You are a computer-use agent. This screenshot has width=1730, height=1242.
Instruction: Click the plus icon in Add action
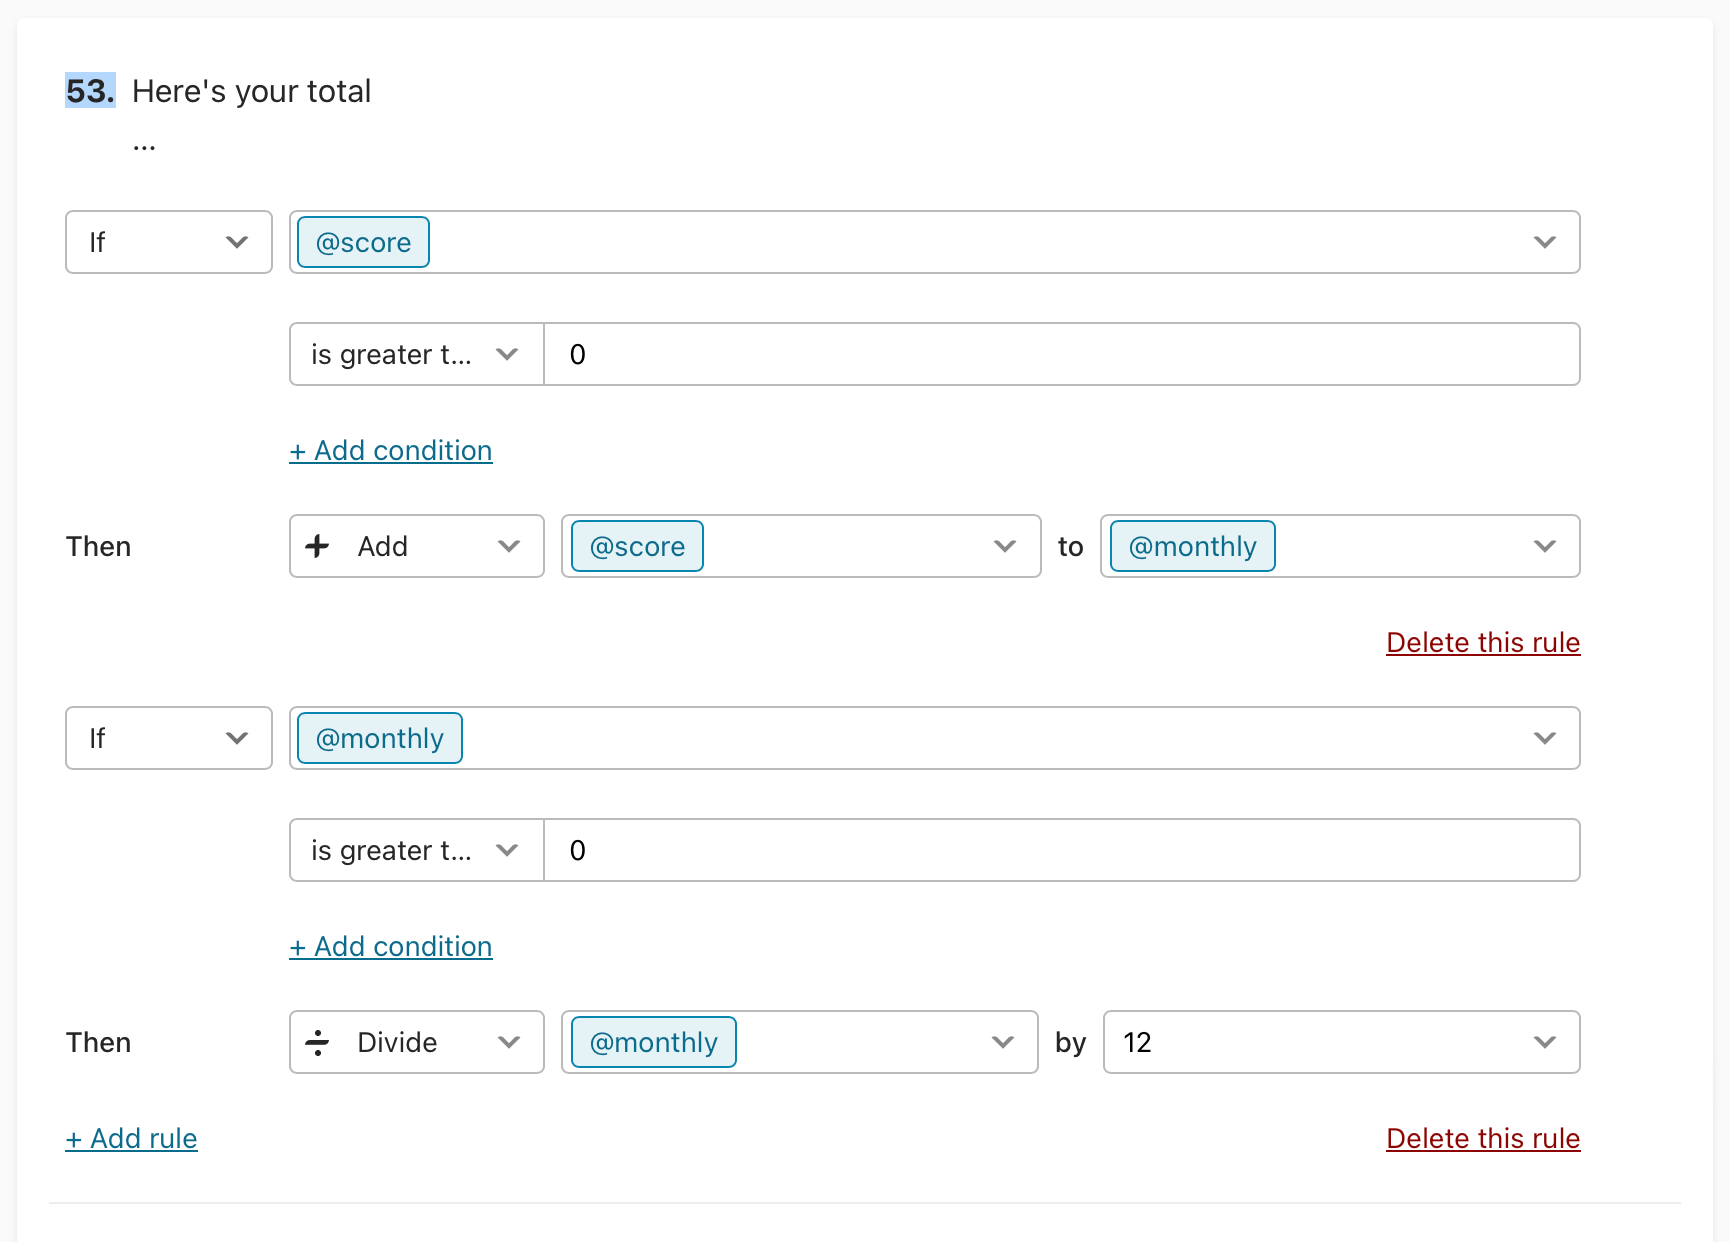click(317, 546)
